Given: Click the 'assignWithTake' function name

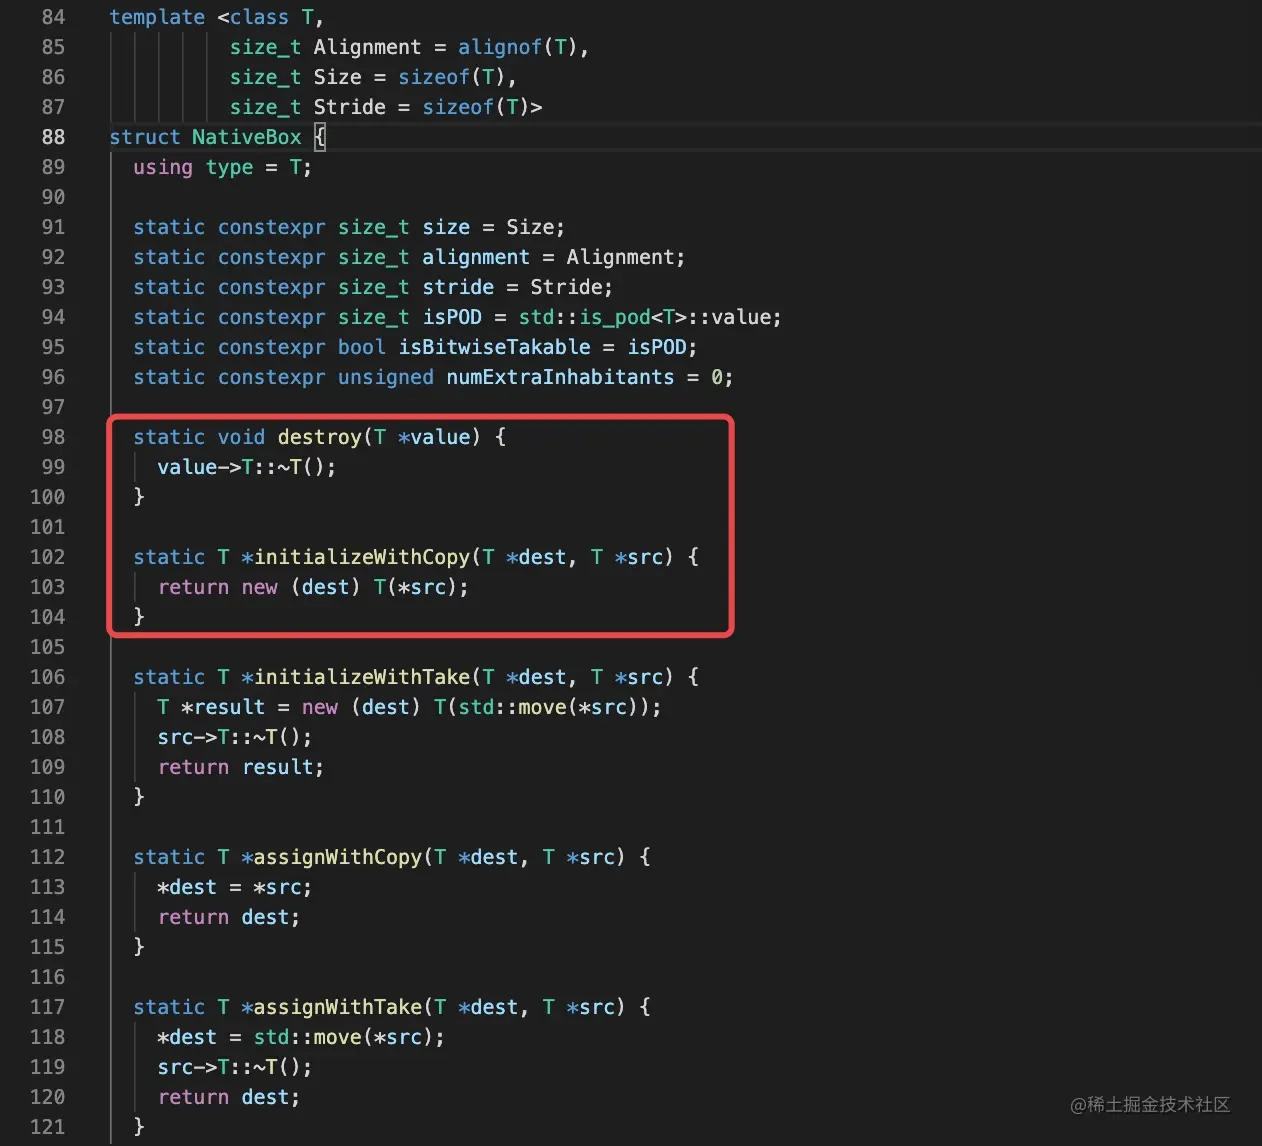Looking at the screenshot, I should click(337, 1007).
